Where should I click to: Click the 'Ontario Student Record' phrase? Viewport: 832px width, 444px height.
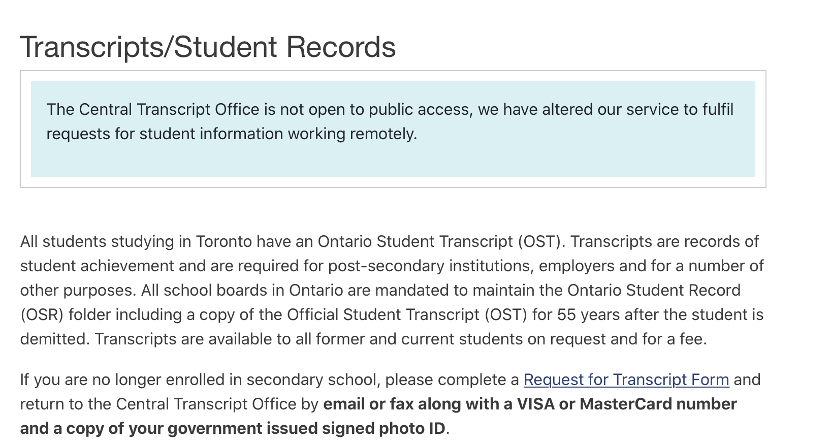[x=654, y=290]
